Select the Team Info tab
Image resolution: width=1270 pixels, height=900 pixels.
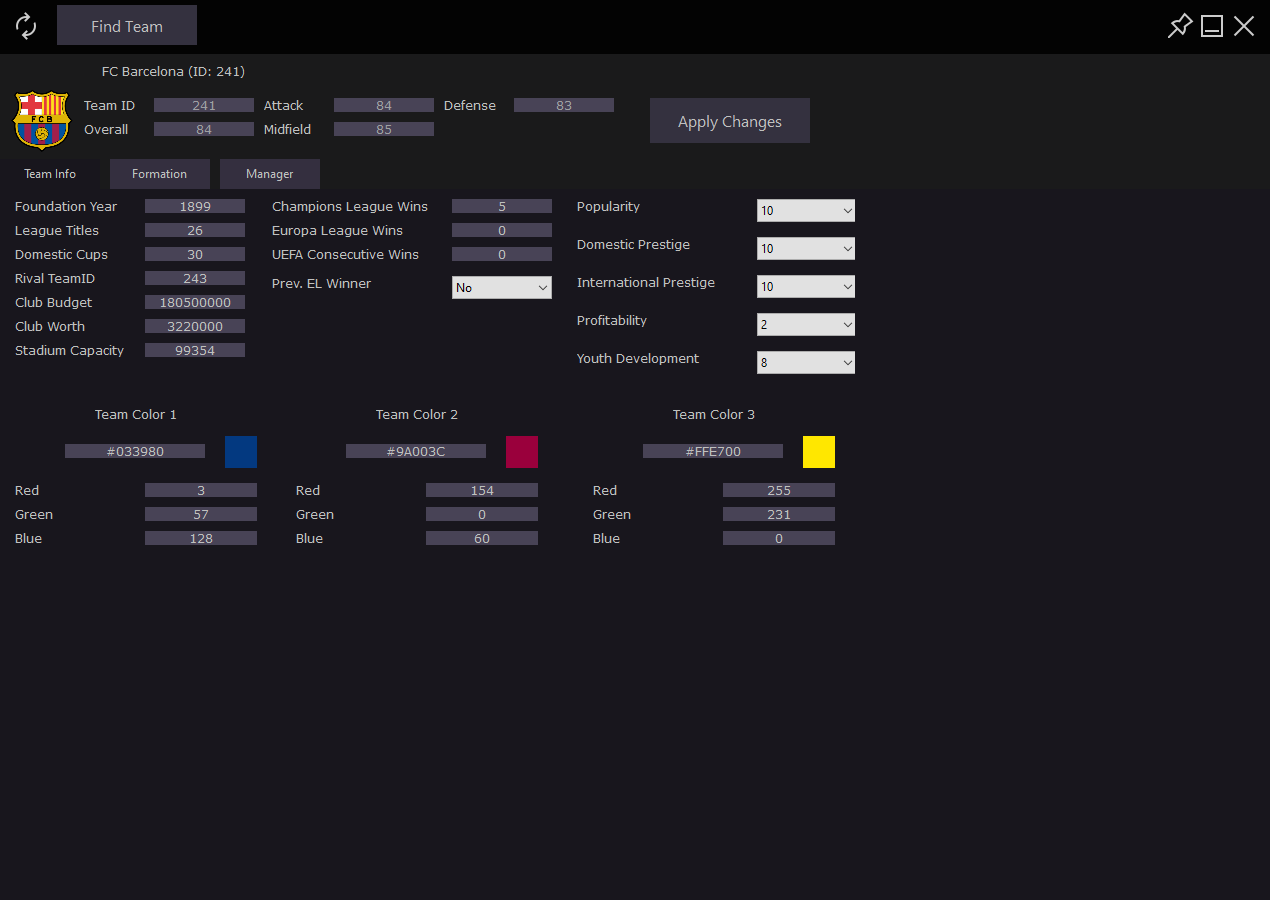coord(50,173)
